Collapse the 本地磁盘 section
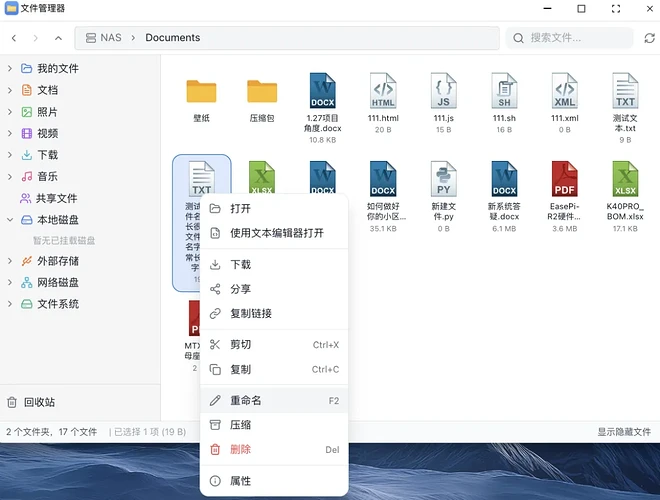This screenshot has height=500, width=660. pos(10,220)
